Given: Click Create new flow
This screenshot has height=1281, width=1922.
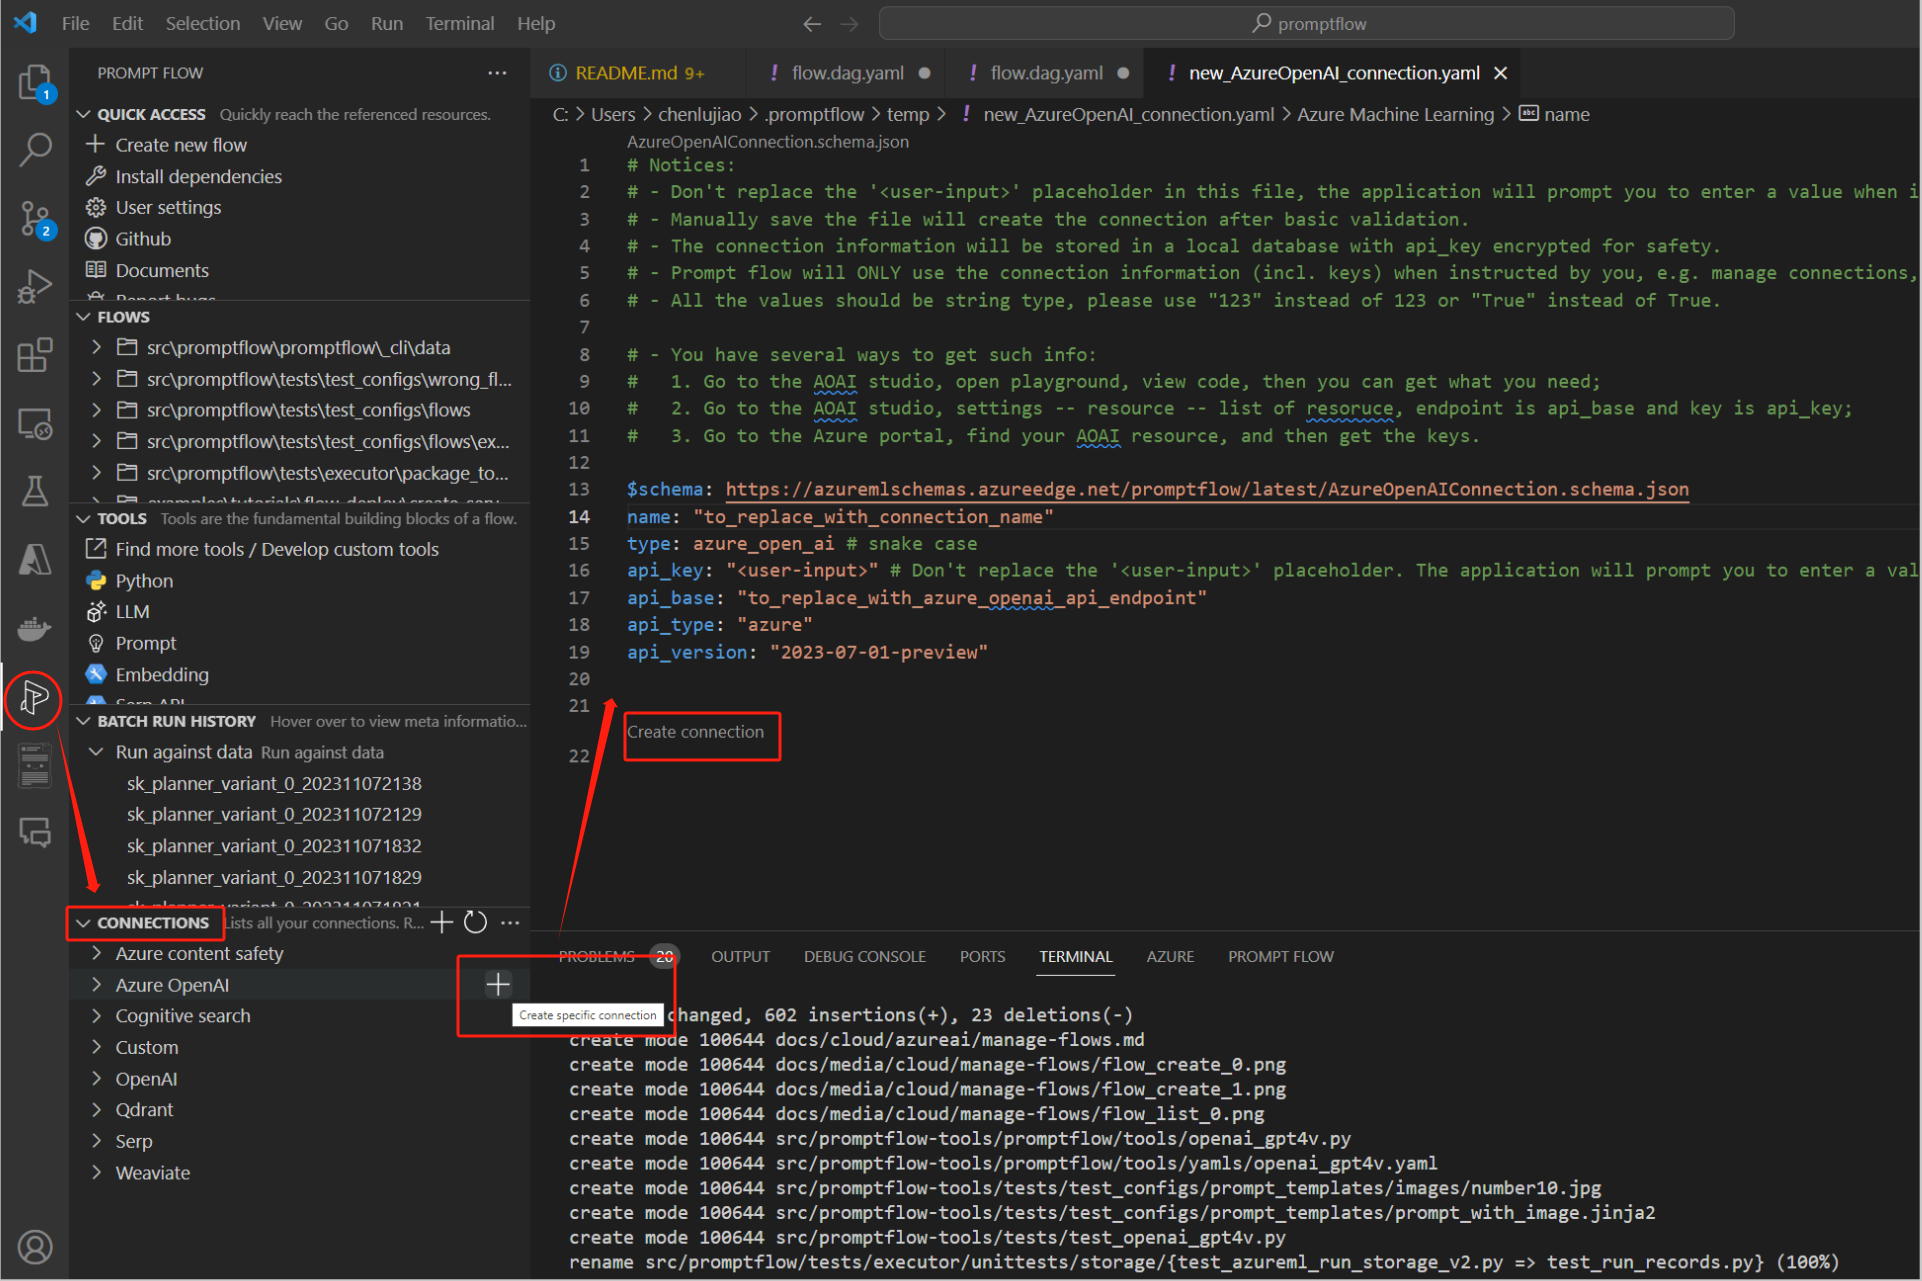Looking at the screenshot, I should coord(180,145).
